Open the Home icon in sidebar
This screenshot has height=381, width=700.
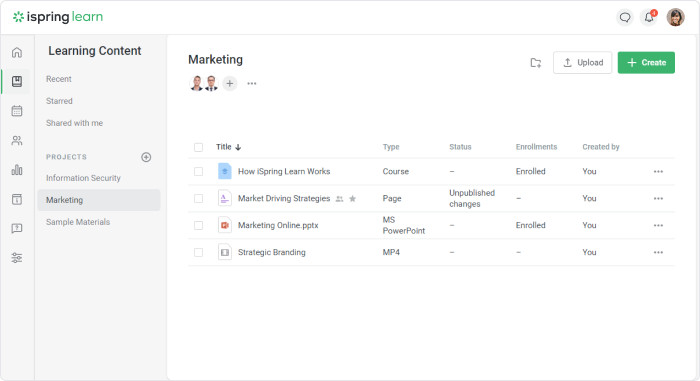(x=17, y=52)
